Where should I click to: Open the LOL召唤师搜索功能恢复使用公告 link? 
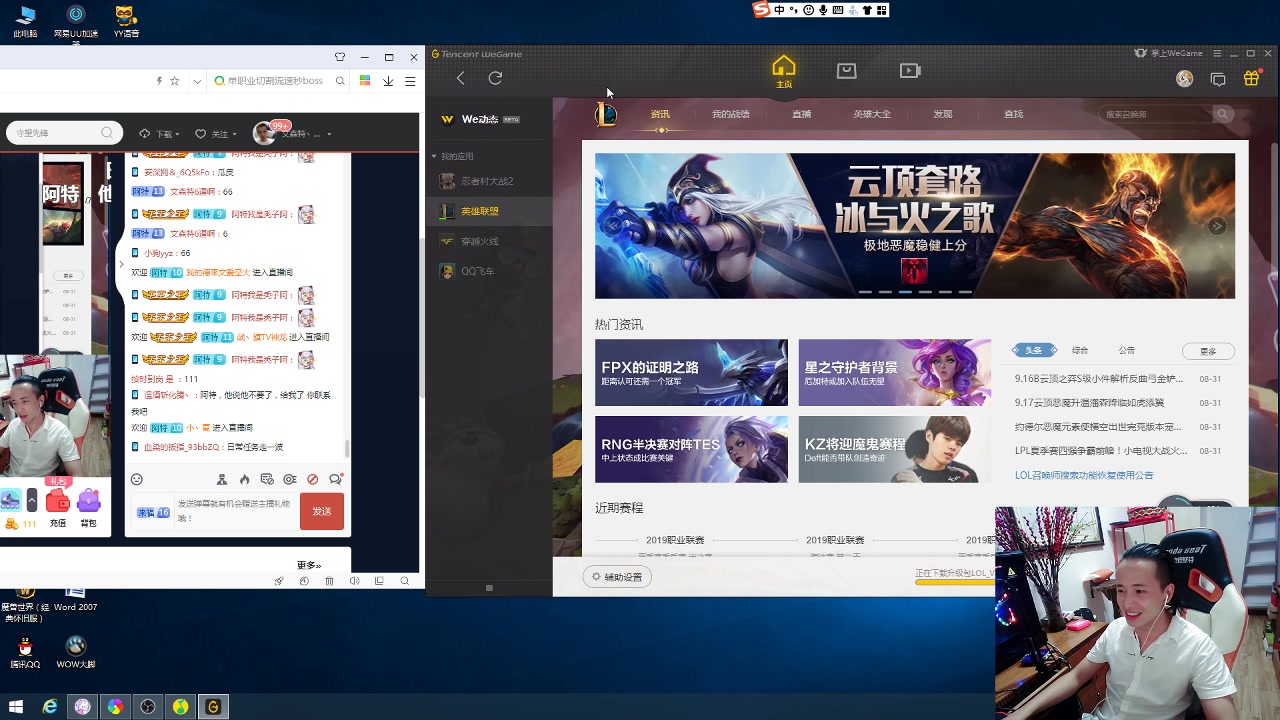click(x=1084, y=475)
